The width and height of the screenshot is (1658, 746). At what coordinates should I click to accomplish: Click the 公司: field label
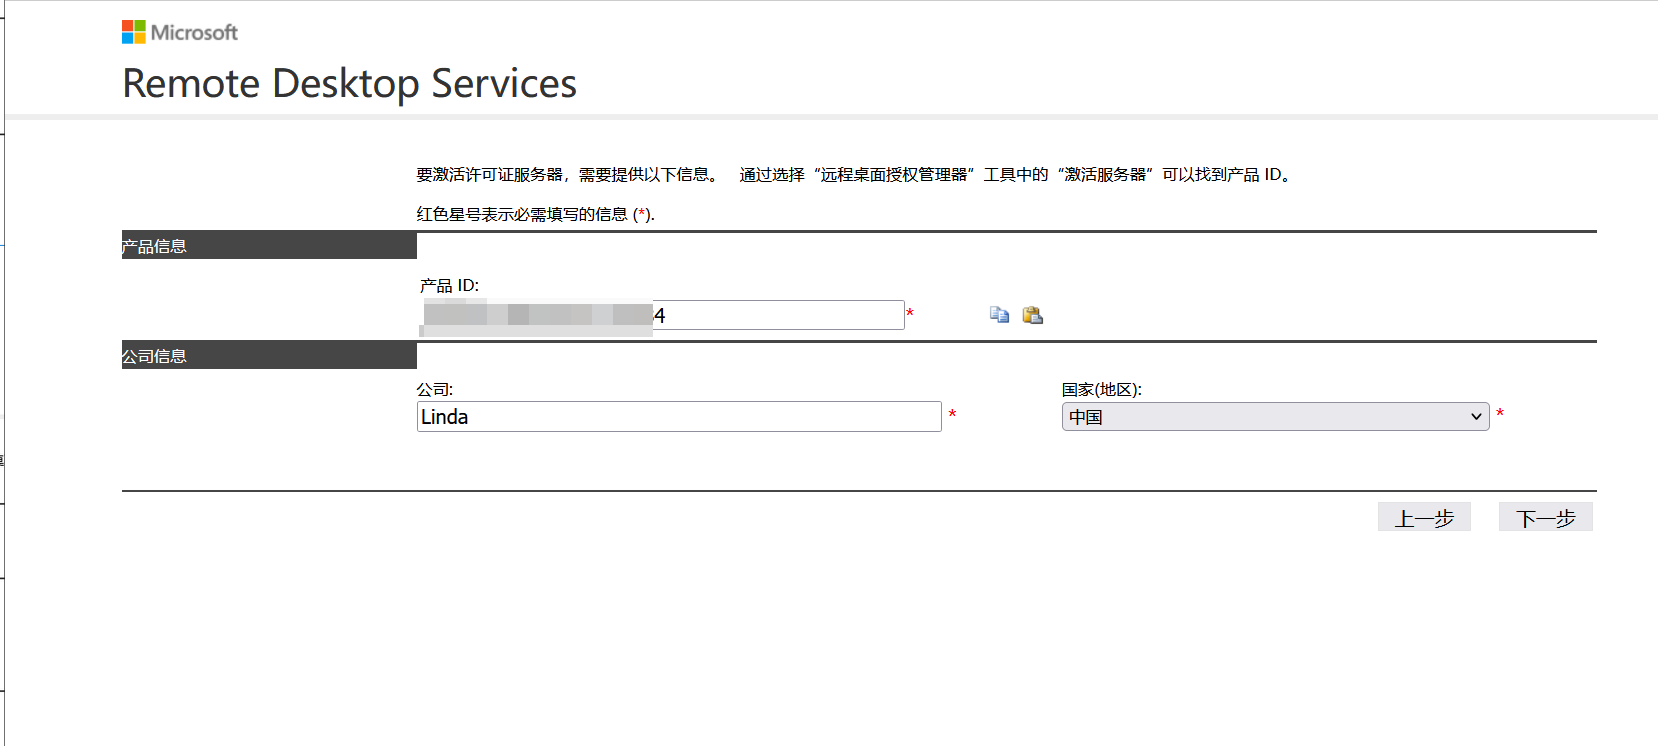point(435,390)
